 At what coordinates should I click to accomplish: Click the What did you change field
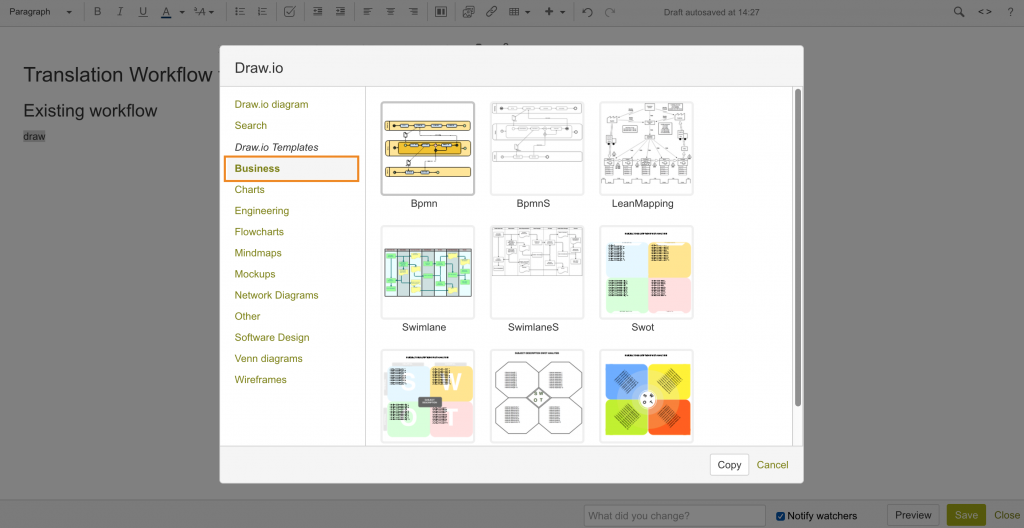[x=675, y=515]
